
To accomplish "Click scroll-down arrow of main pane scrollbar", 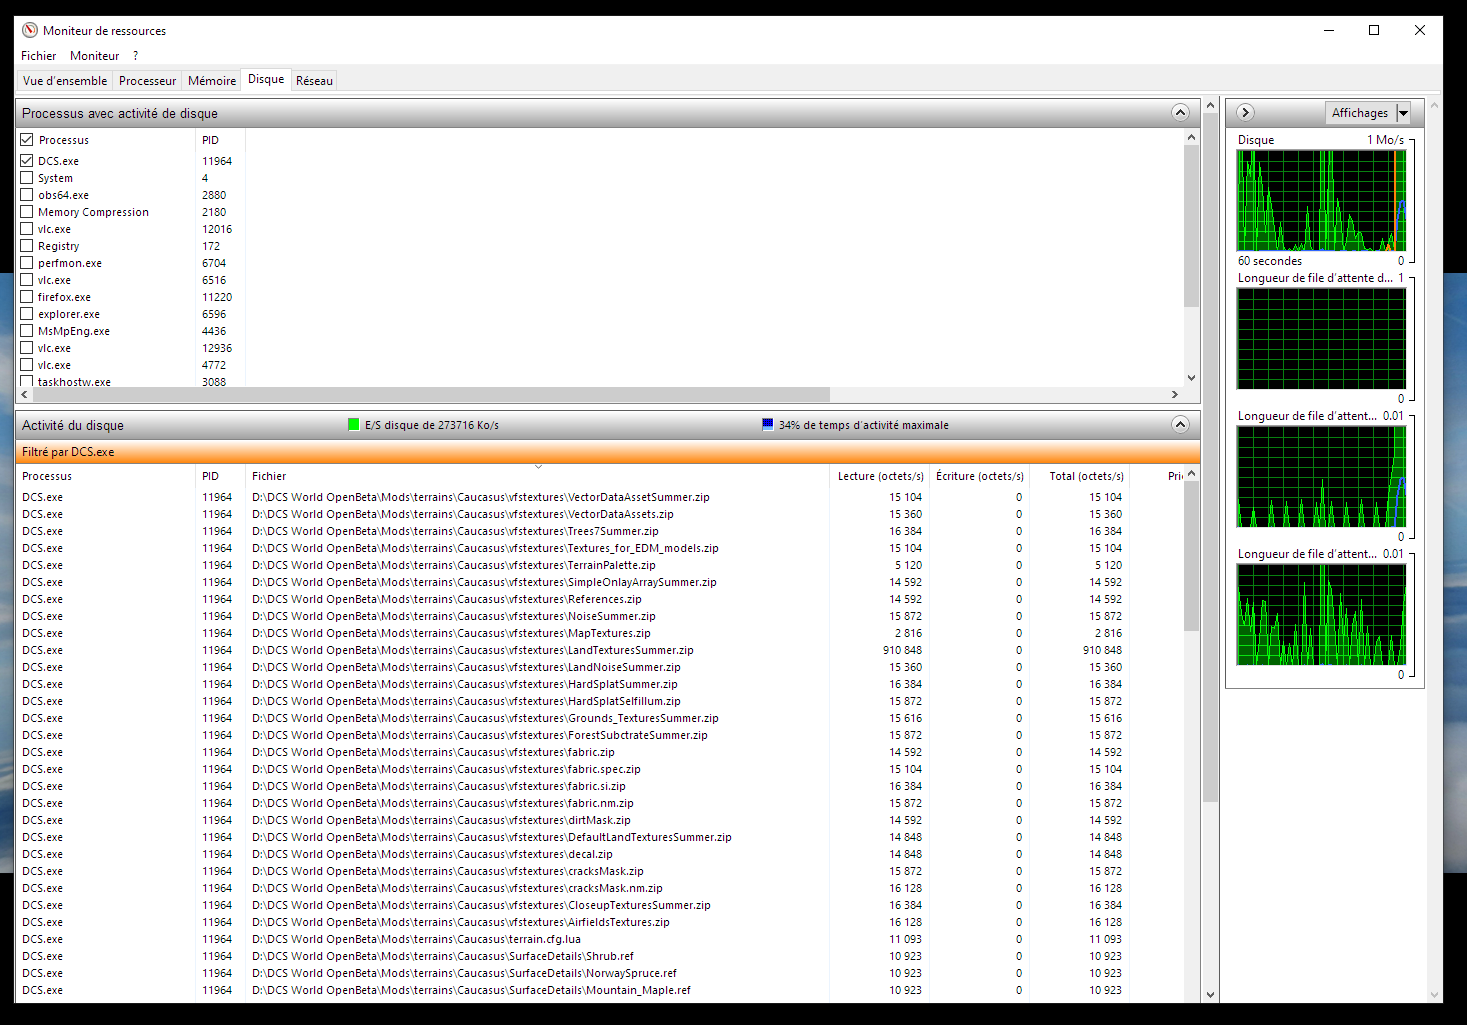I will [x=1211, y=995].
